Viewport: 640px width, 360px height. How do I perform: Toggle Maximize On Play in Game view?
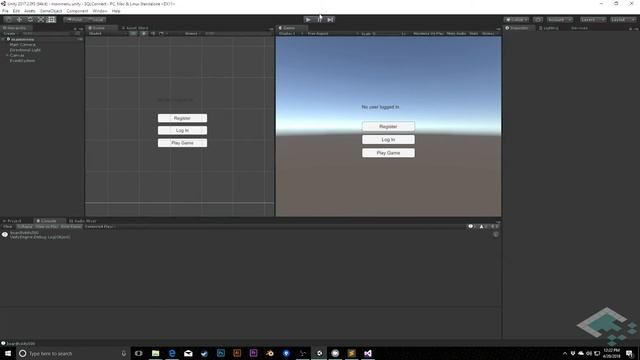coord(428,33)
